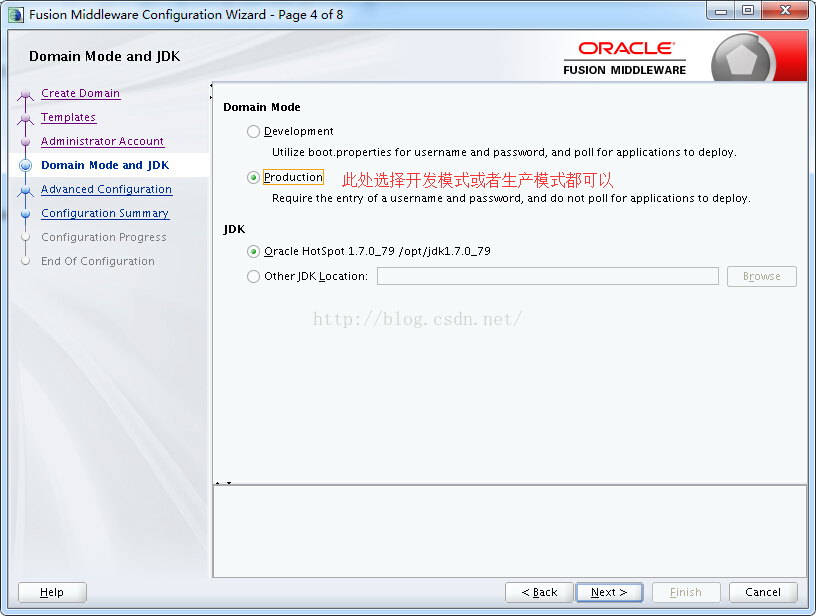Click the Browse button

(761, 276)
